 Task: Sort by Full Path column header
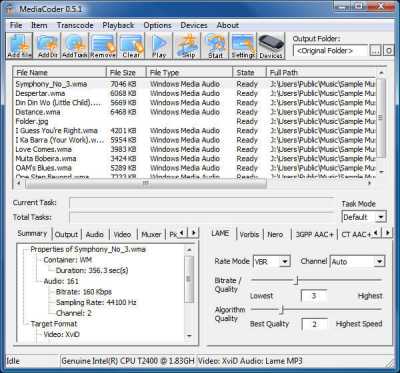click(322, 72)
